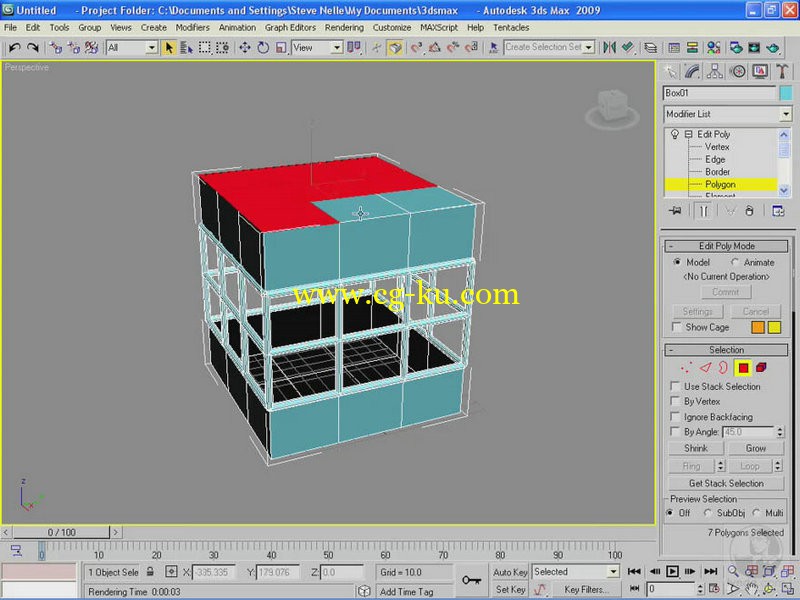Viewport: 800px width, 600px height.
Task: Open Render Setup icon
Action: click(x=736, y=48)
